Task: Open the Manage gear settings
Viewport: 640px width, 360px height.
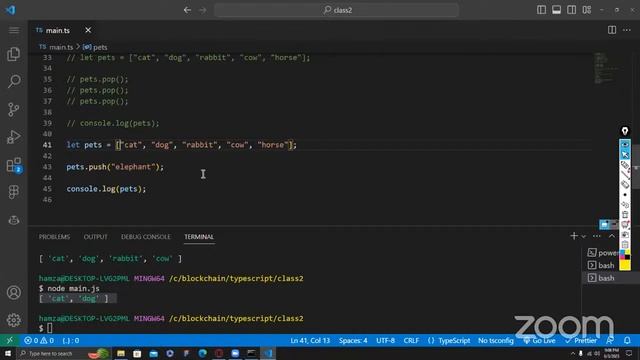Action: 13,320
